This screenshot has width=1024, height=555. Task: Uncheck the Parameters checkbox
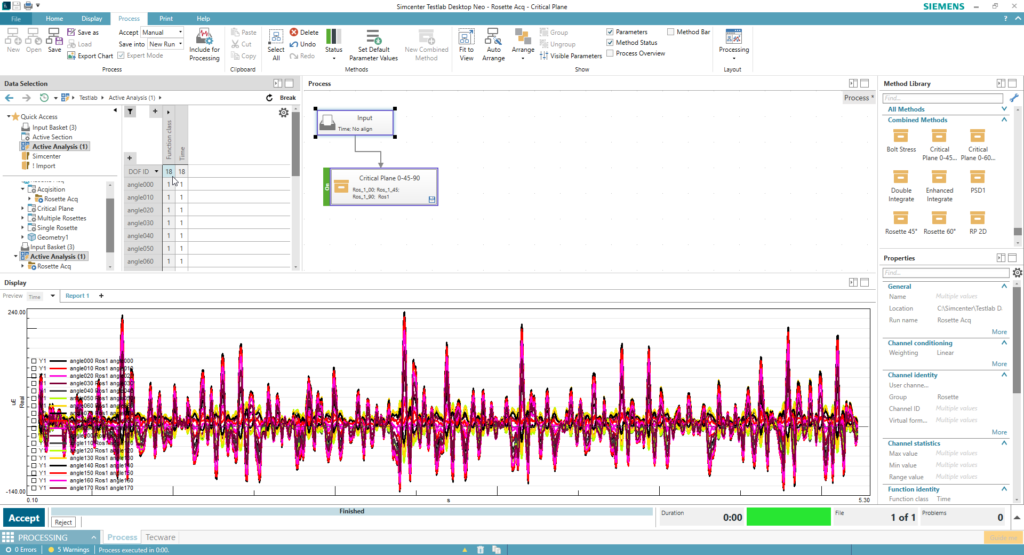pos(611,31)
